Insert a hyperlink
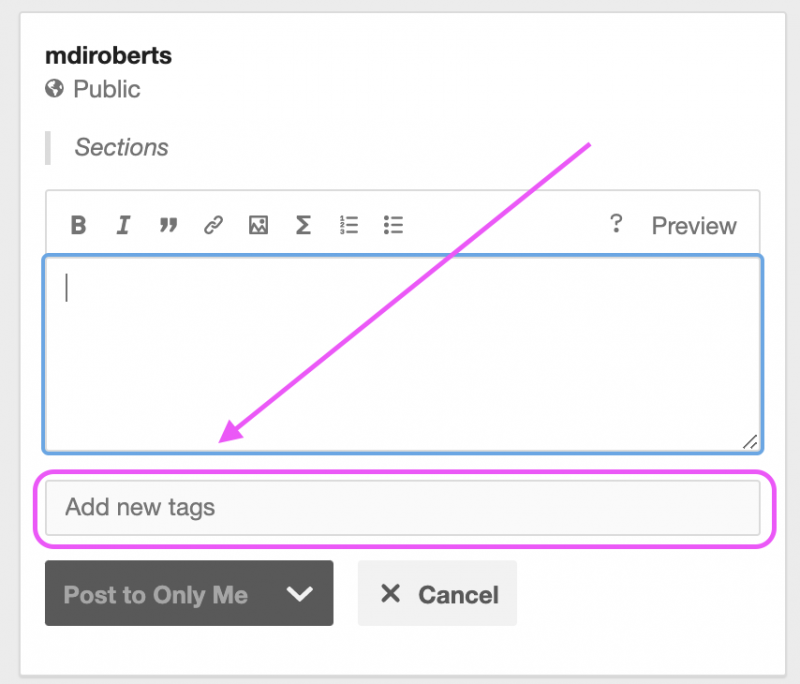This screenshot has height=684, width=800. (213, 225)
